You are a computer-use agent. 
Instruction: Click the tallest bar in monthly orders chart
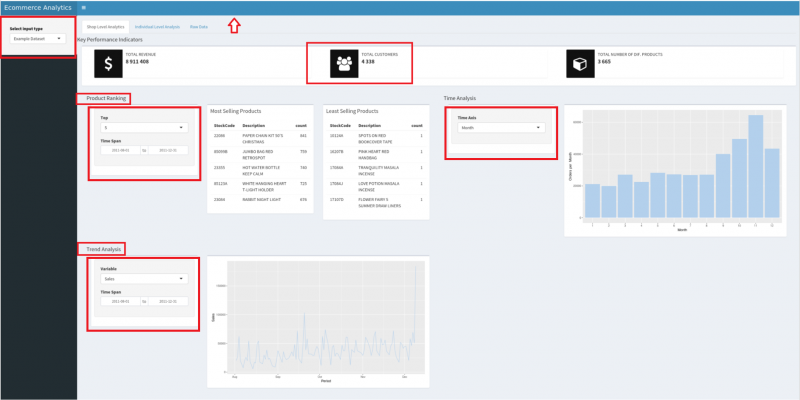tap(756, 166)
